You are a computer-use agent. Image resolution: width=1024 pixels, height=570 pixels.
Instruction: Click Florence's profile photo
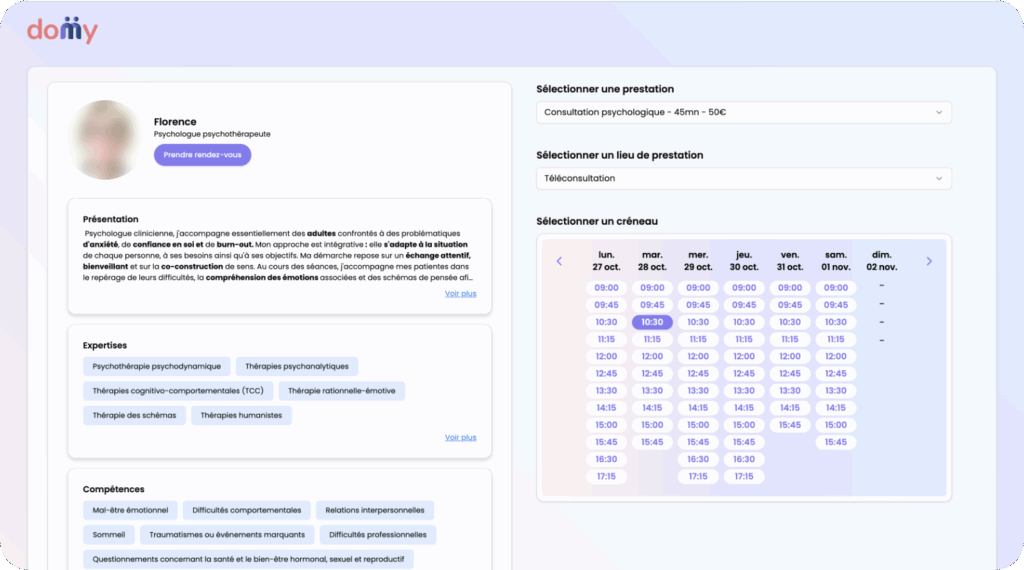click(x=105, y=140)
